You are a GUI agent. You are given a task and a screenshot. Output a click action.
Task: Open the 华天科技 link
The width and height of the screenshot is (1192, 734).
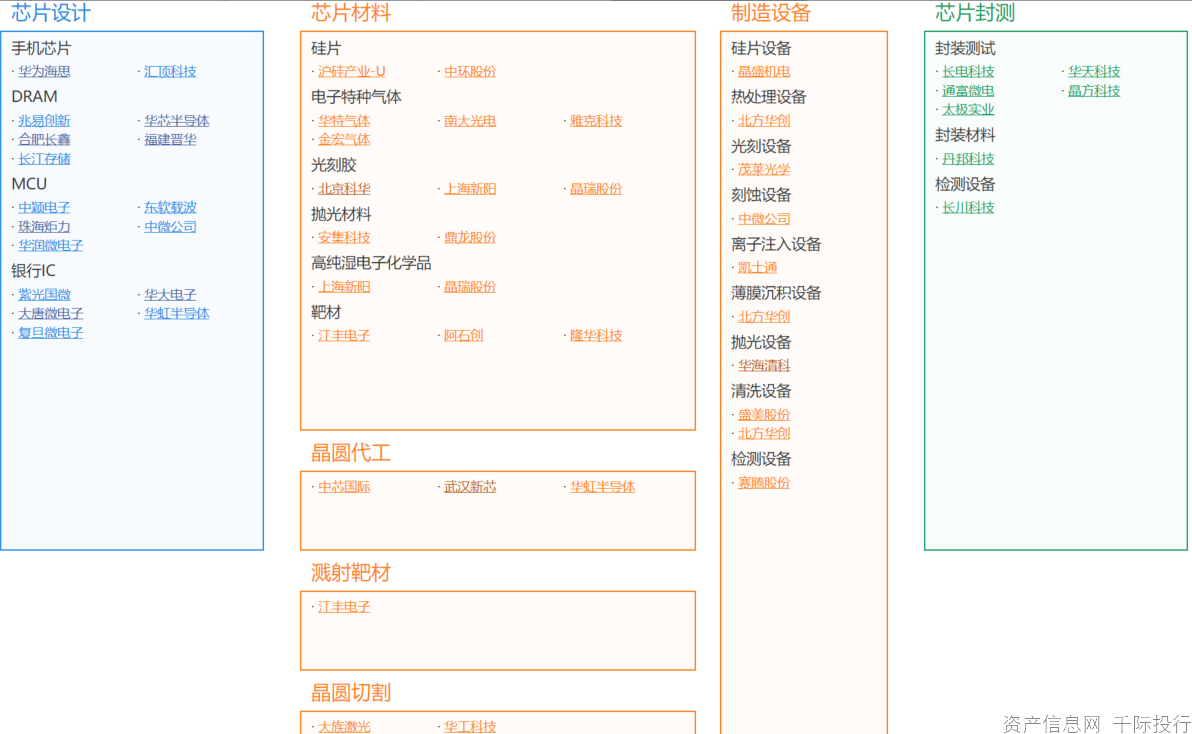pos(1094,71)
